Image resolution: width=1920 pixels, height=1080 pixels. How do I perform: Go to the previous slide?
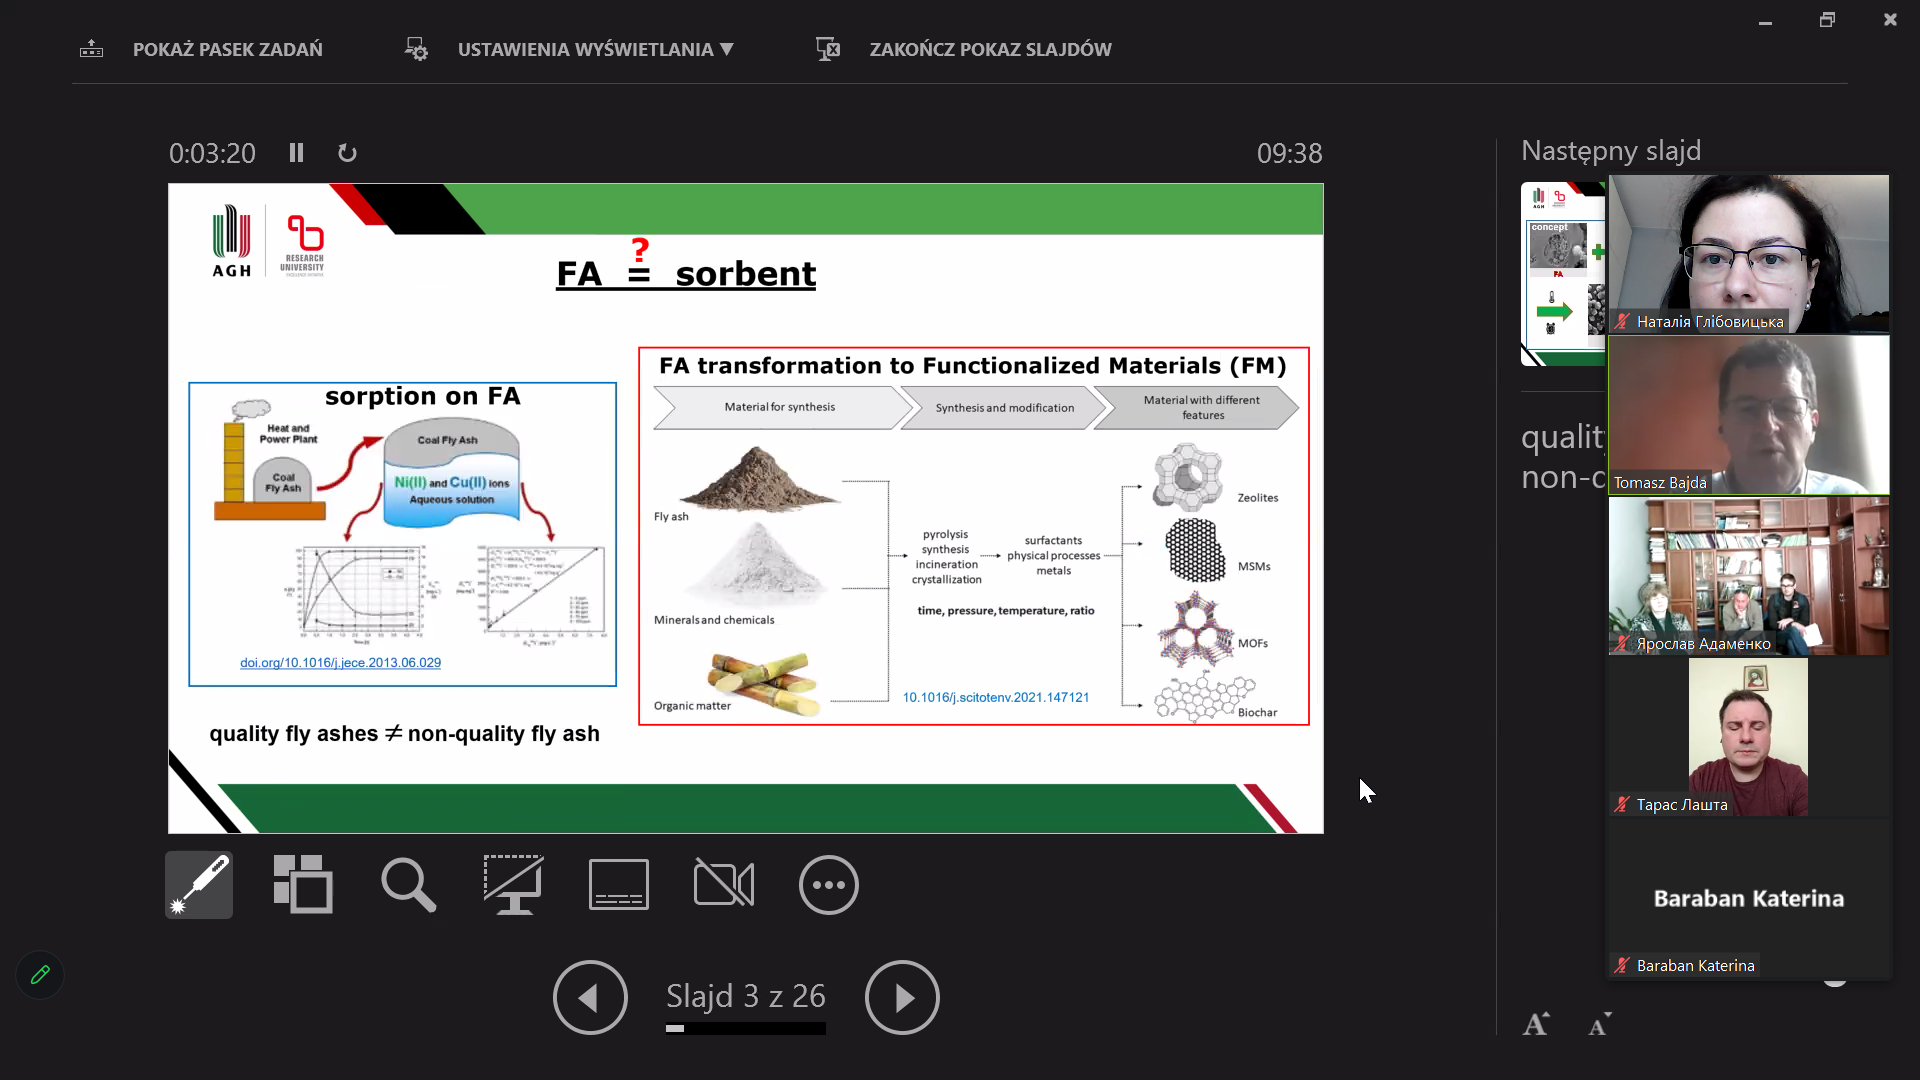tap(590, 997)
